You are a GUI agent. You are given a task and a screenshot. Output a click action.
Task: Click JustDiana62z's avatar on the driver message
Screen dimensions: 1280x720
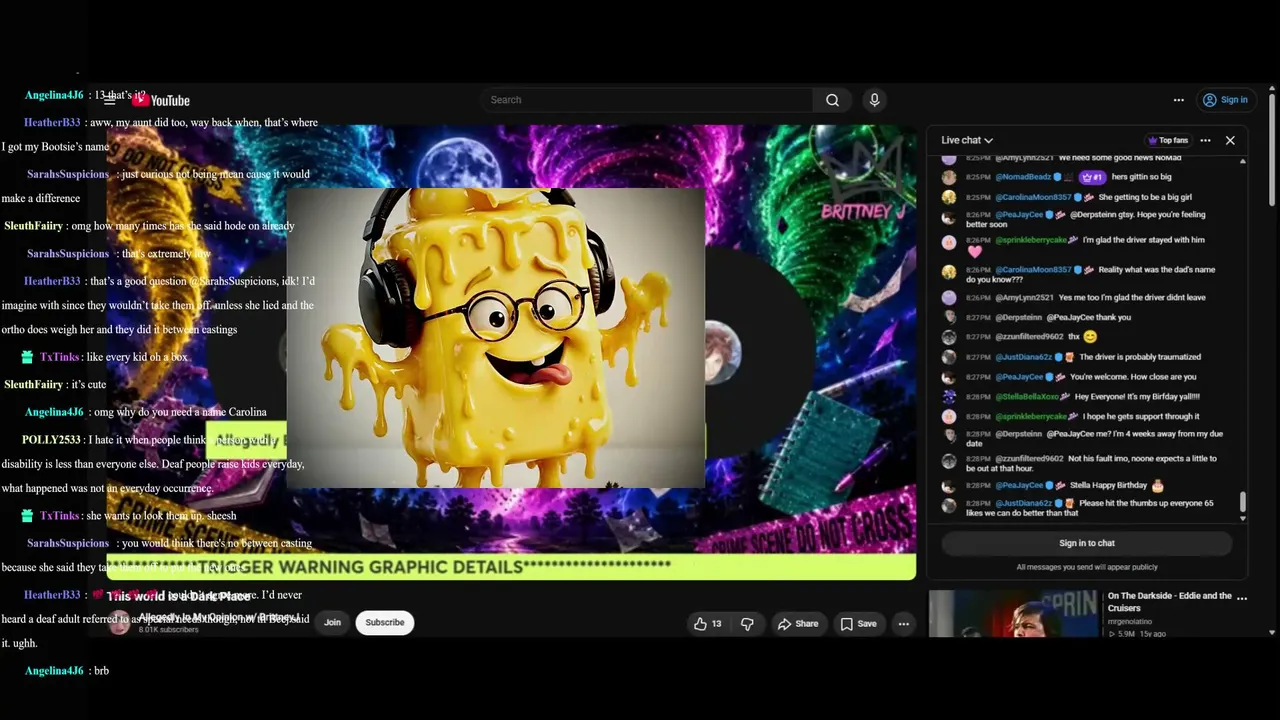point(949,357)
